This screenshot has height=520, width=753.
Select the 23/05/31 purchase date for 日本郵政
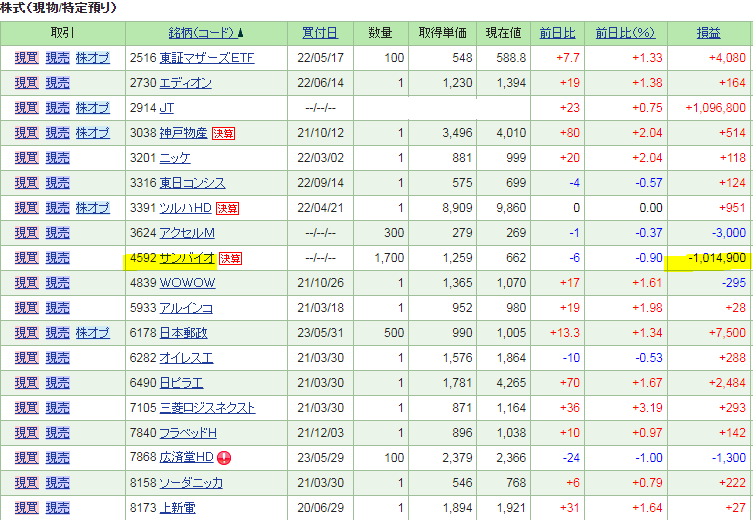point(321,333)
